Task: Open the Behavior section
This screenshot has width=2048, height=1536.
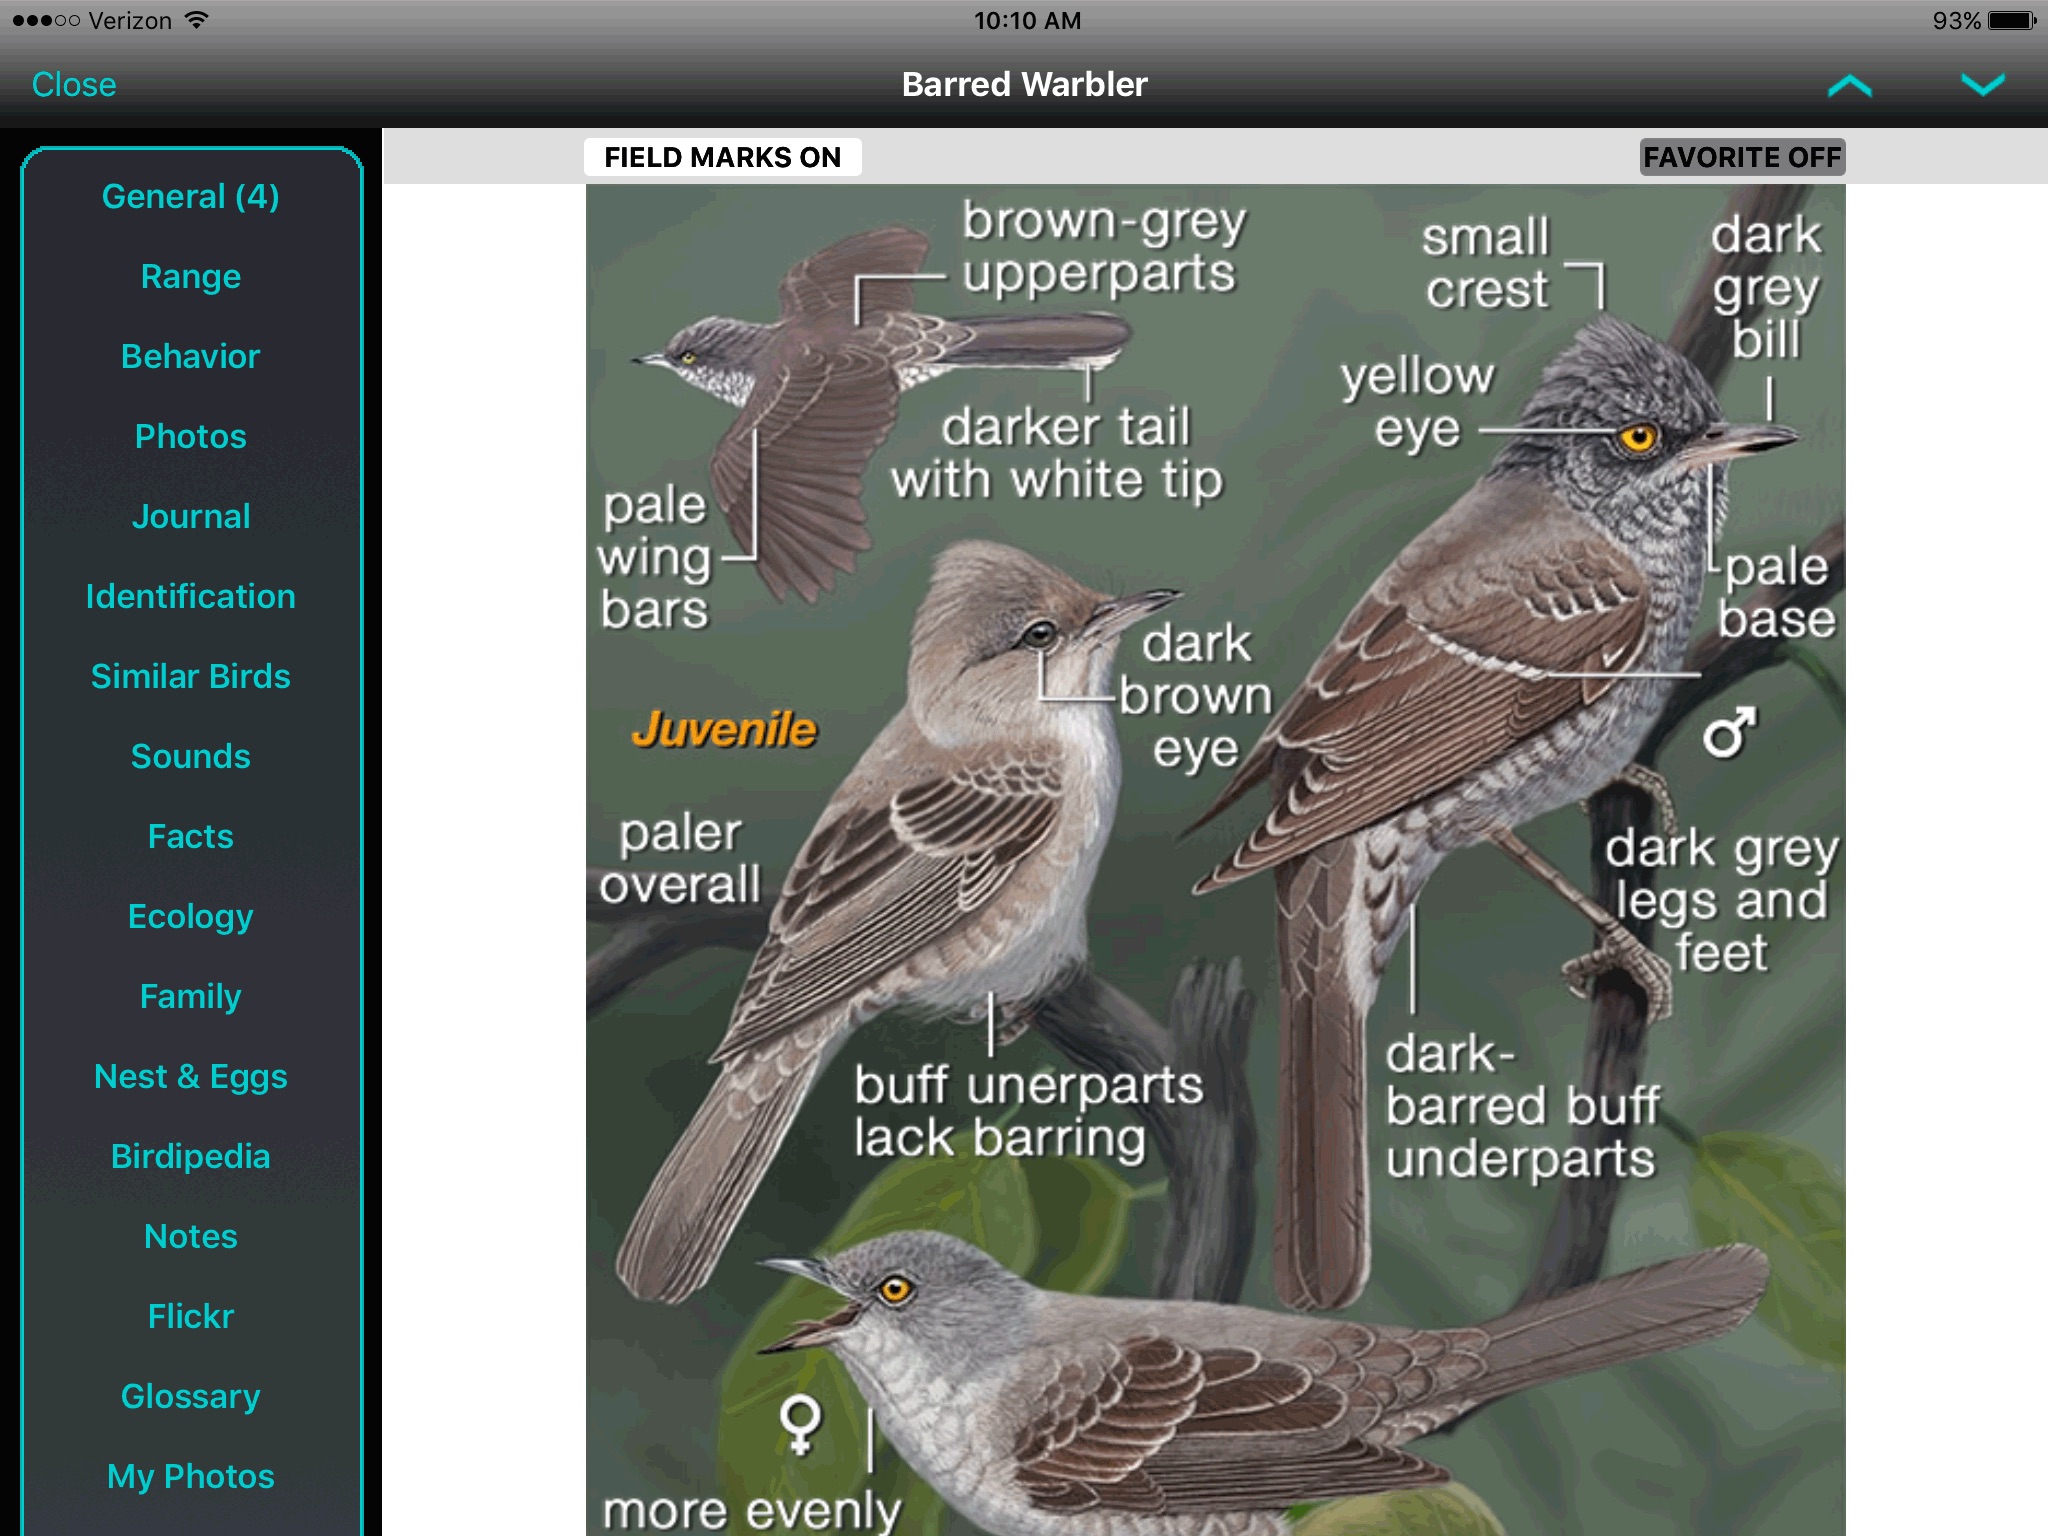Action: [191, 356]
